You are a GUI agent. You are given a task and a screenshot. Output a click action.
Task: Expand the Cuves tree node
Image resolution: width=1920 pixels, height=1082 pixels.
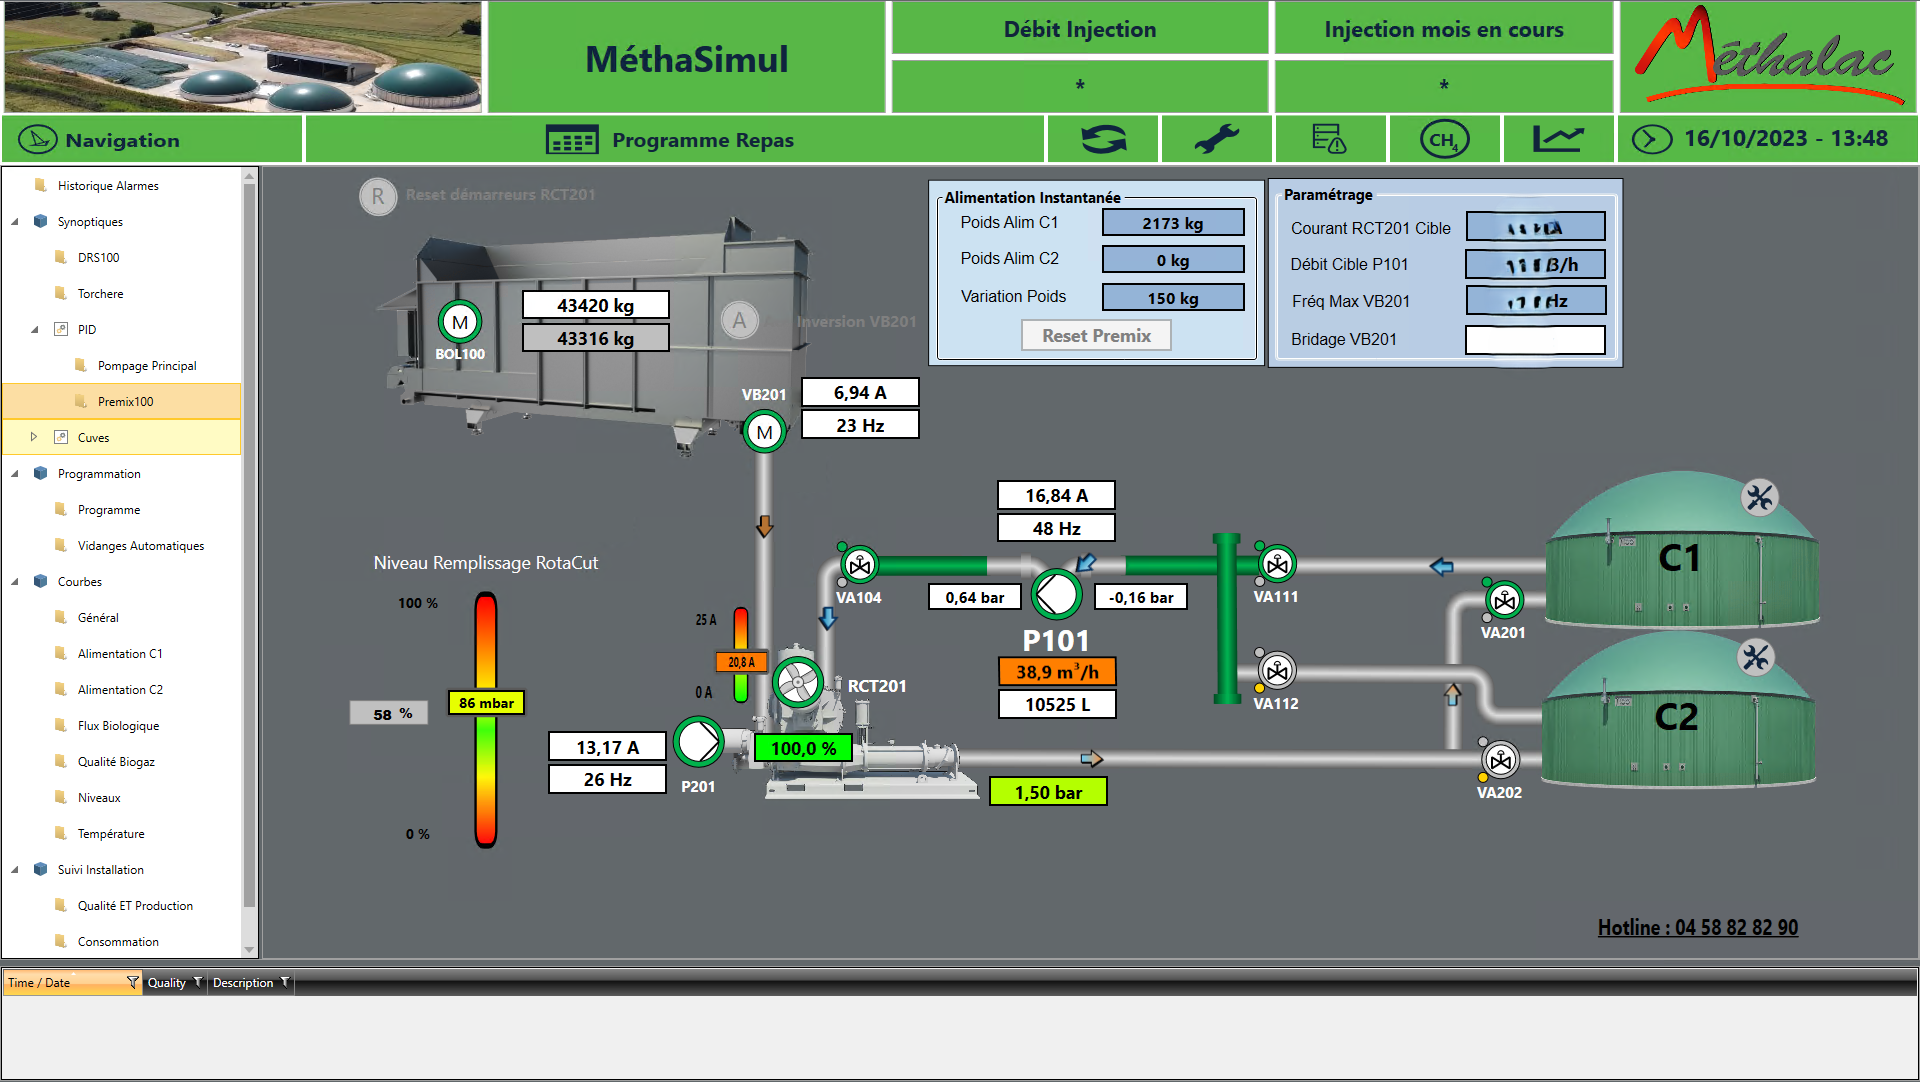click(x=34, y=437)
